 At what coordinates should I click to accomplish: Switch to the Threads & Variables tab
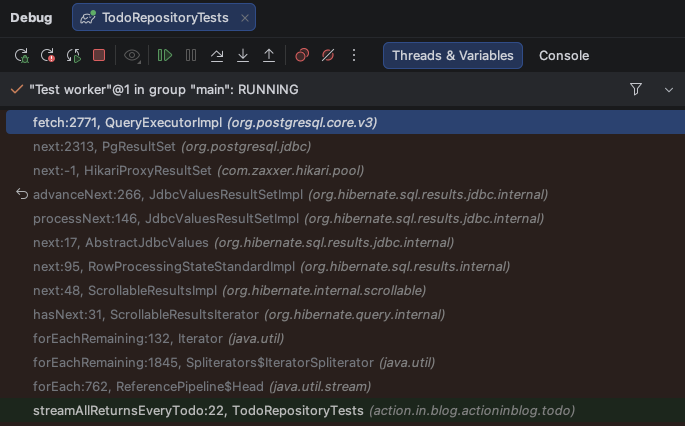coord(453,55)
